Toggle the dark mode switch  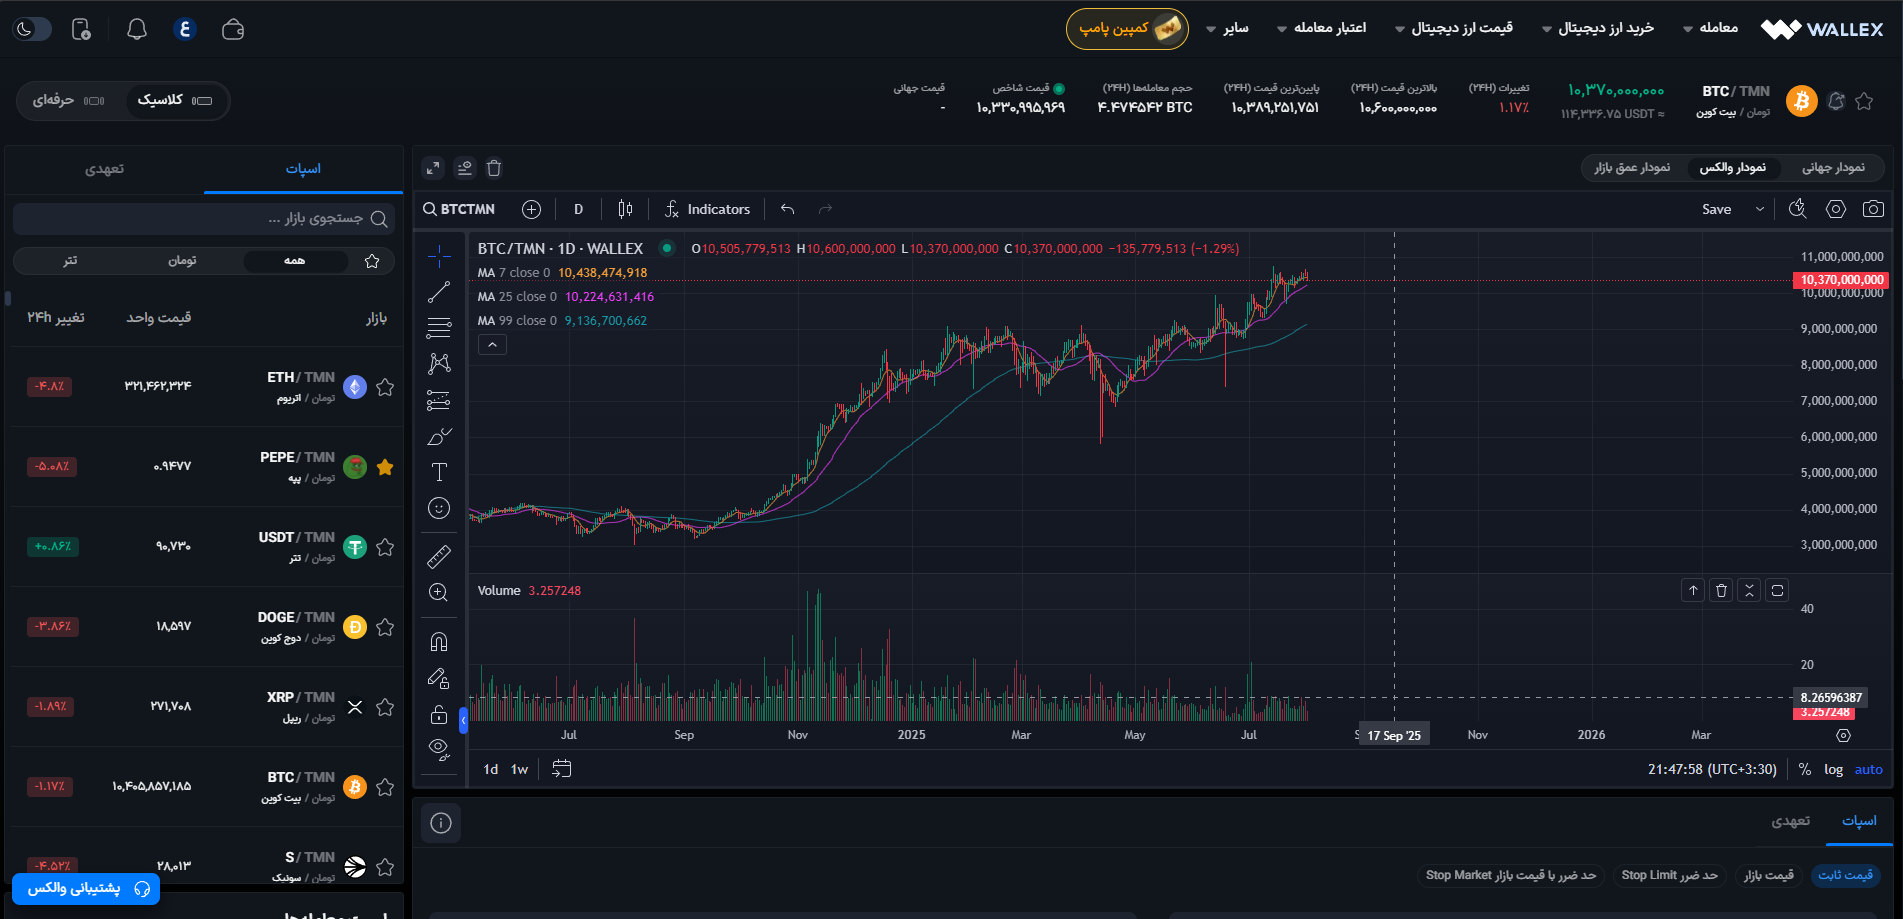31,29
